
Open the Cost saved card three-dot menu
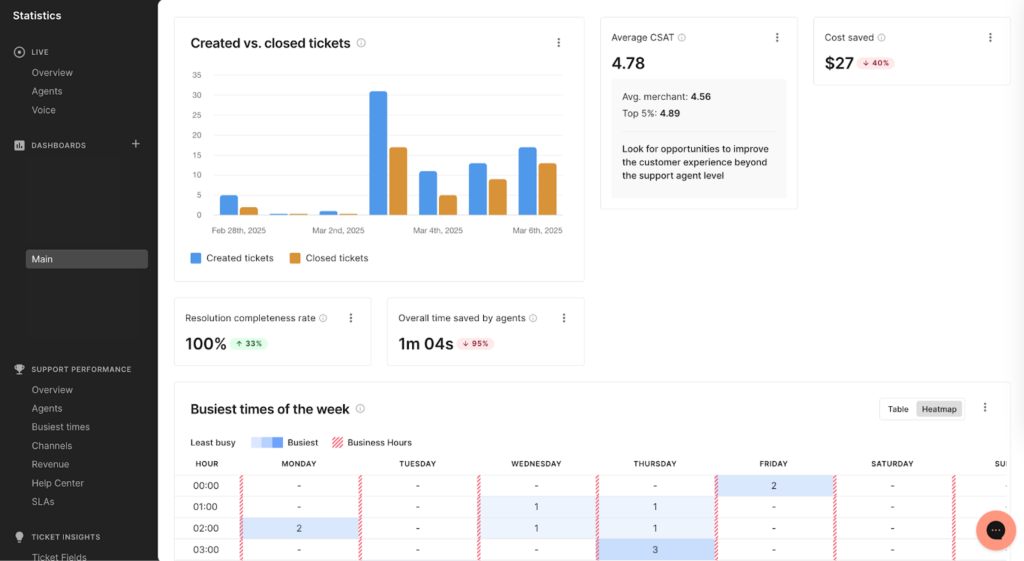tap(990, 38)
